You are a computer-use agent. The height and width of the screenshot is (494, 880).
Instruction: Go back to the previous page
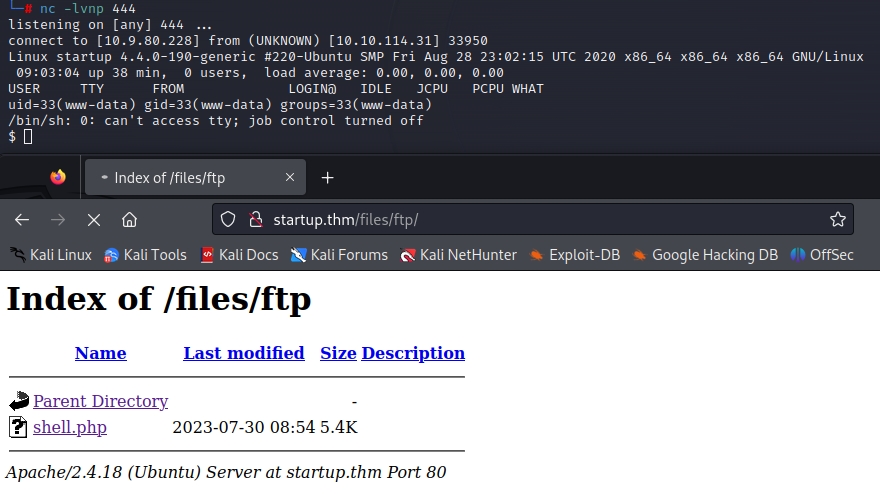click(x=22, y=219)
